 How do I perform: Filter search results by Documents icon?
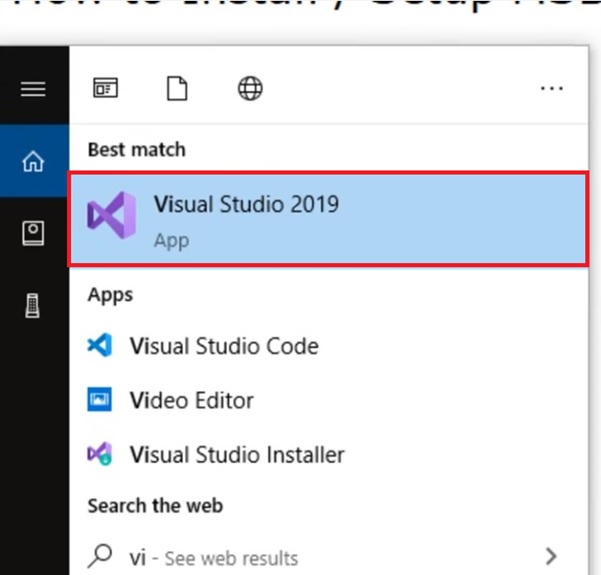pos(177,89)
